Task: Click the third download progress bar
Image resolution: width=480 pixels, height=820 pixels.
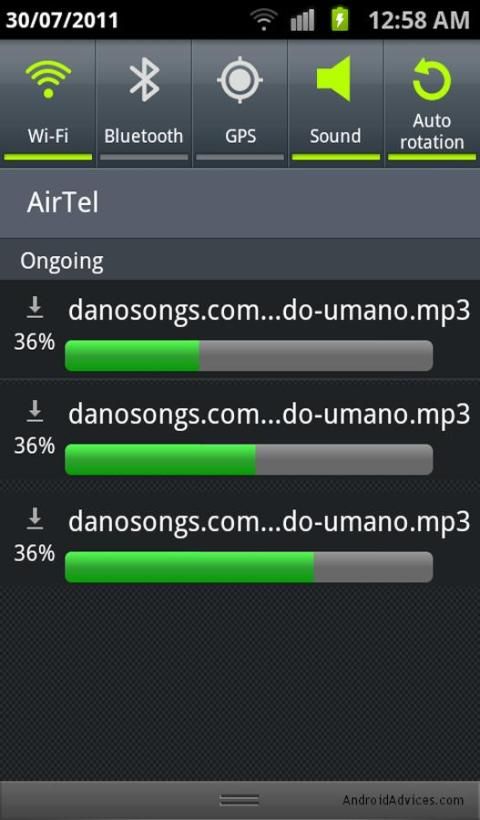Action: (x=249, y=567)
